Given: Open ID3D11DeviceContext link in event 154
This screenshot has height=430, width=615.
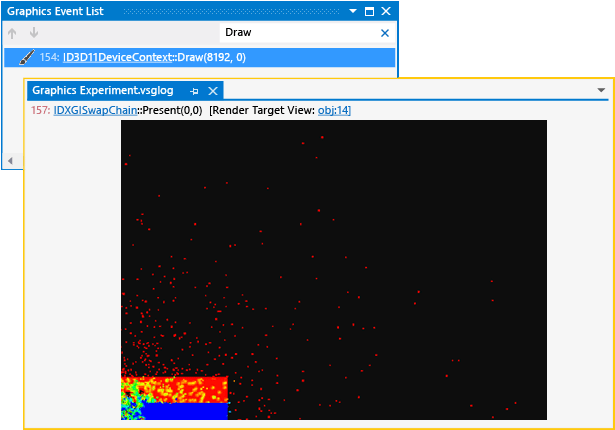Looking at the screenshot, I should (x=117, y=58).
